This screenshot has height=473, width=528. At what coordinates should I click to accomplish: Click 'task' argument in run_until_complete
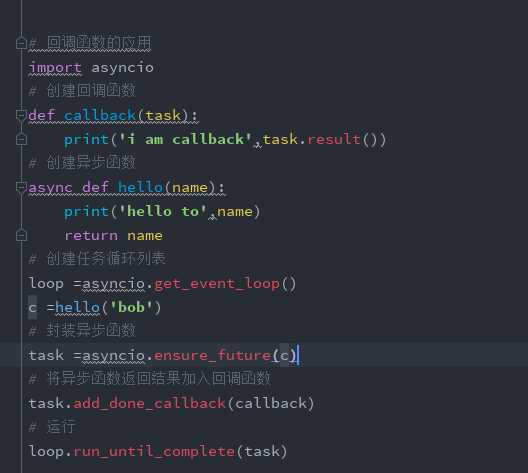coord(262,451)
